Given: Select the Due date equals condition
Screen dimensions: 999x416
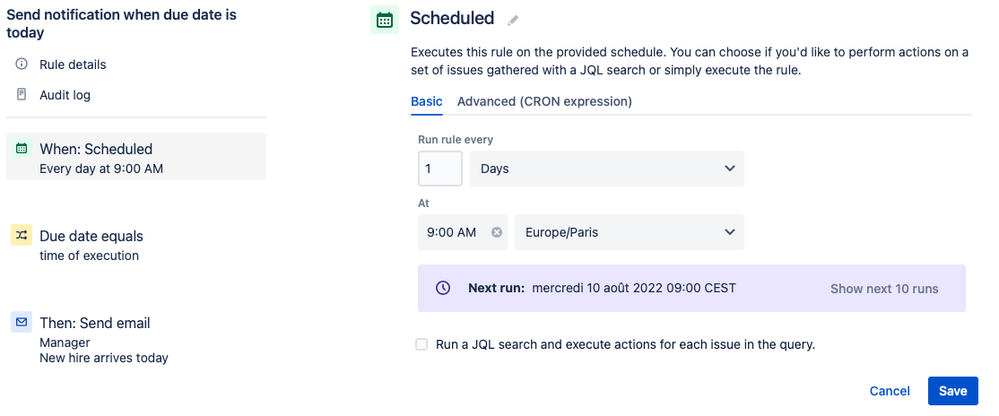Looking at the screenshot, I should (91, 237).
